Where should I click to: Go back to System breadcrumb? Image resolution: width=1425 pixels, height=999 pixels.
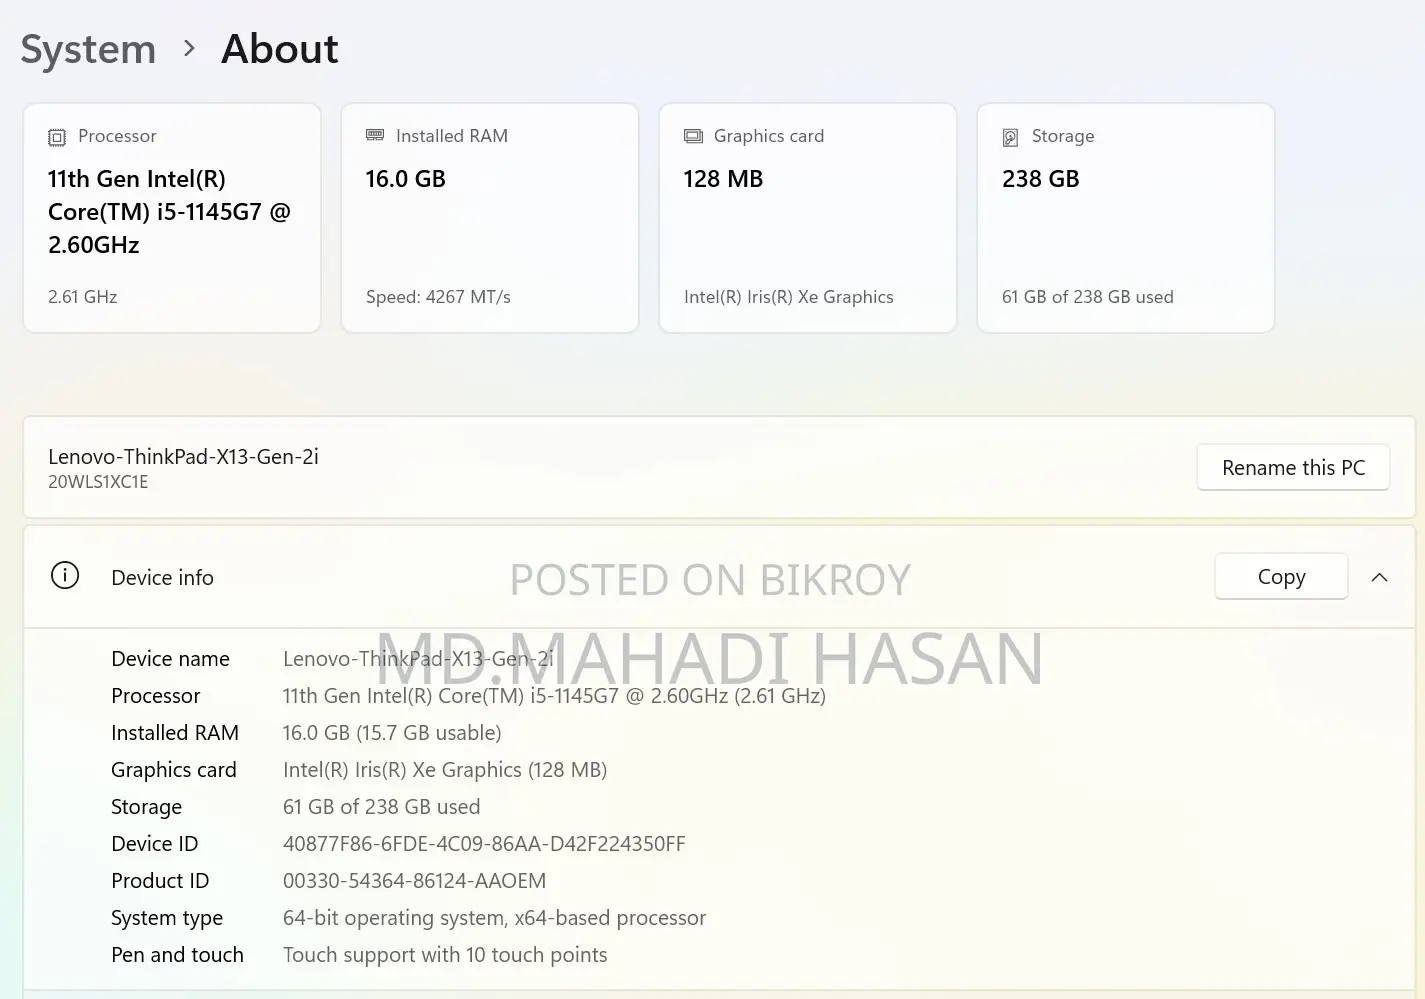[88, 49]
